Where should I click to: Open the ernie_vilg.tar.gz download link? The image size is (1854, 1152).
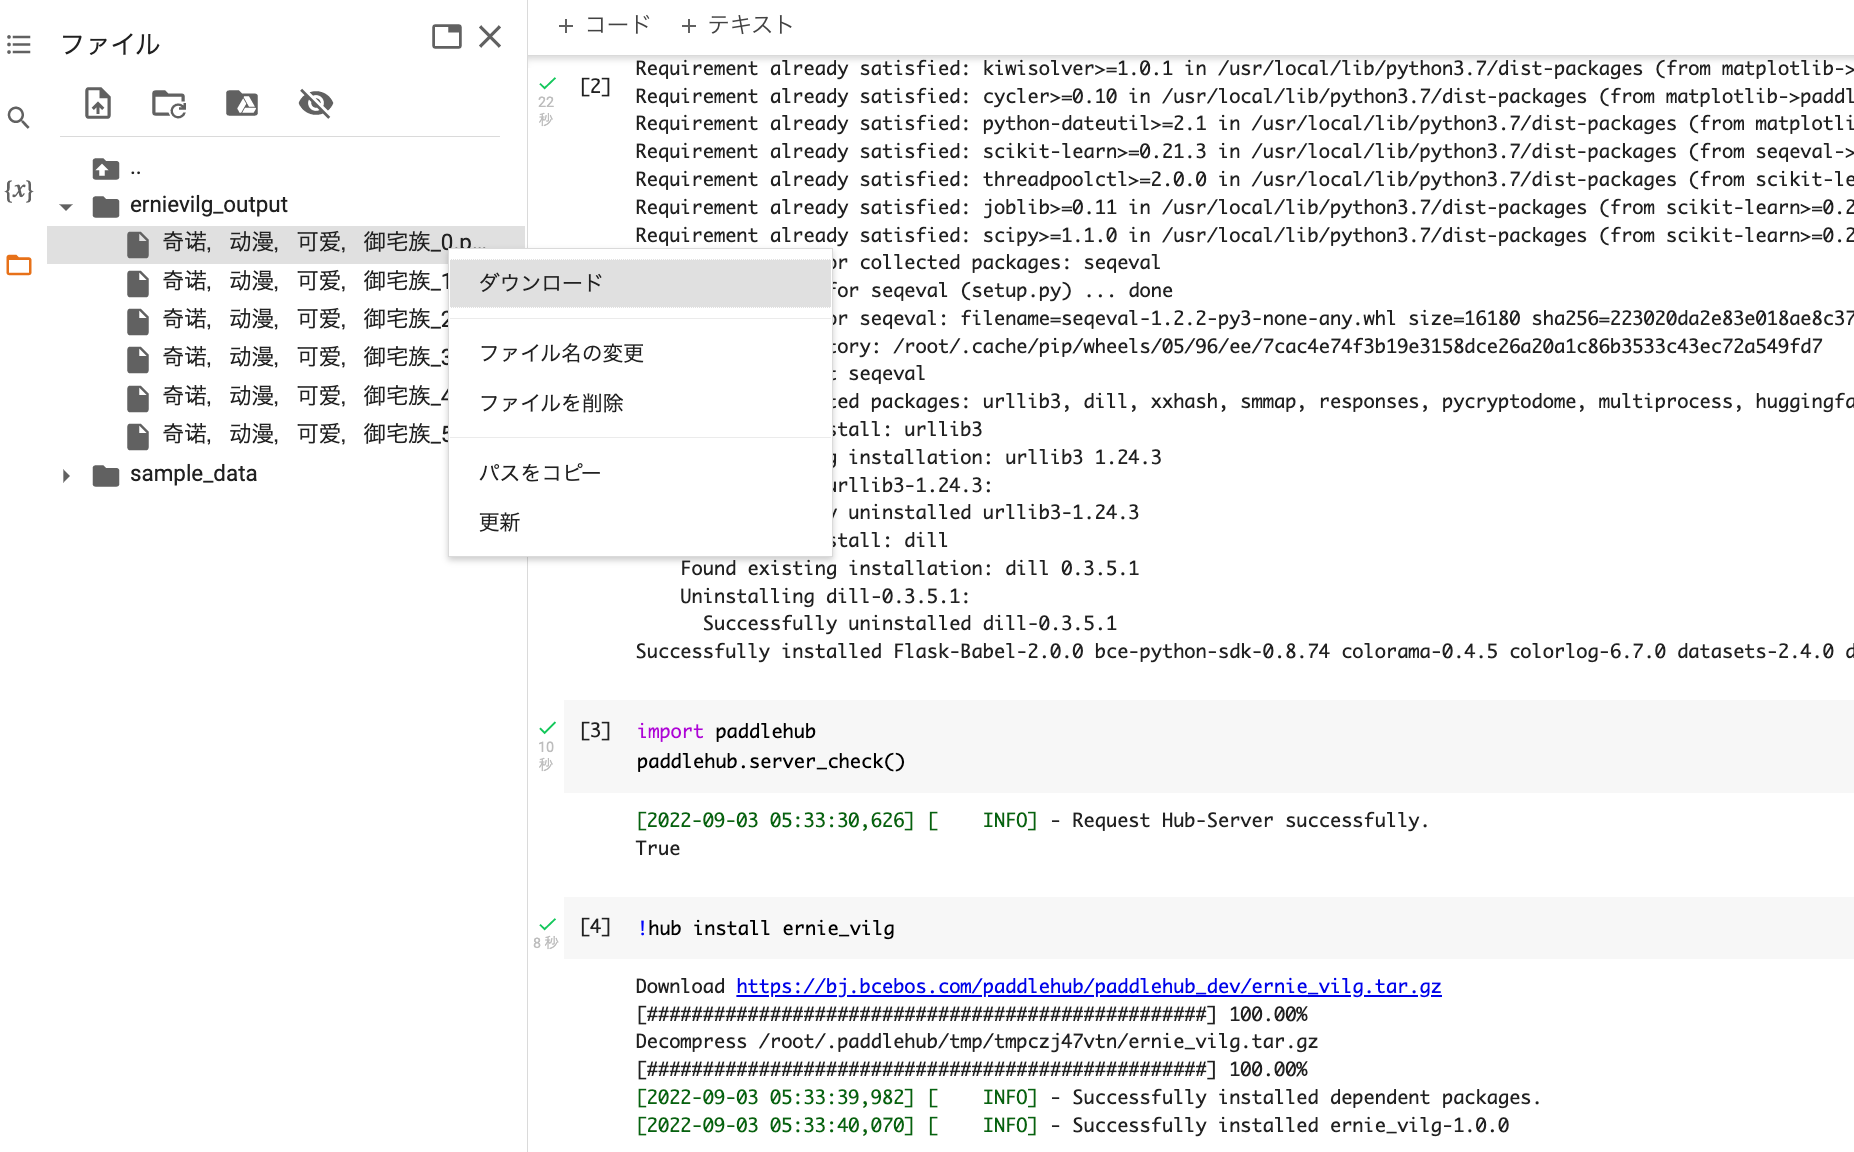(1088, 987)
